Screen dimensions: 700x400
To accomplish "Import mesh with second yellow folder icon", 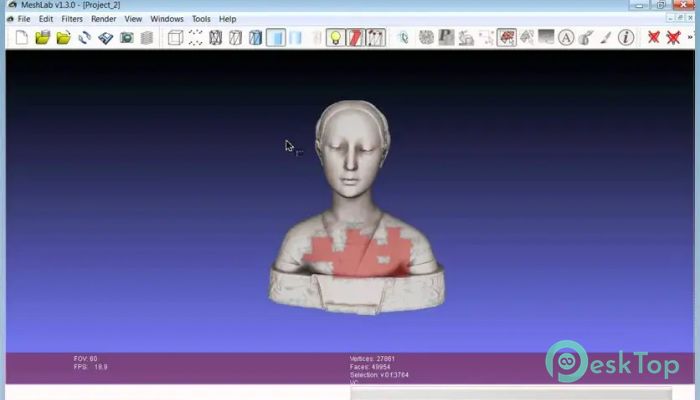I will pos(63,38).
